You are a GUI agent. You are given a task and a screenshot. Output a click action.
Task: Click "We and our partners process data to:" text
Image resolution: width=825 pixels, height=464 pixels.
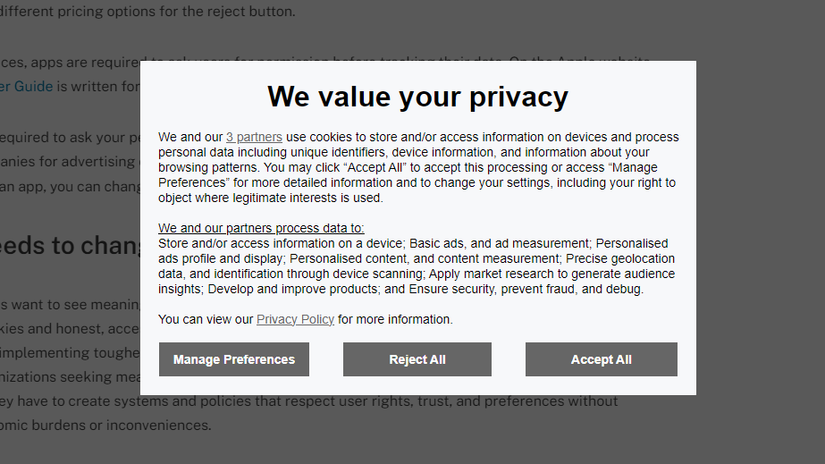coord(261,229)
